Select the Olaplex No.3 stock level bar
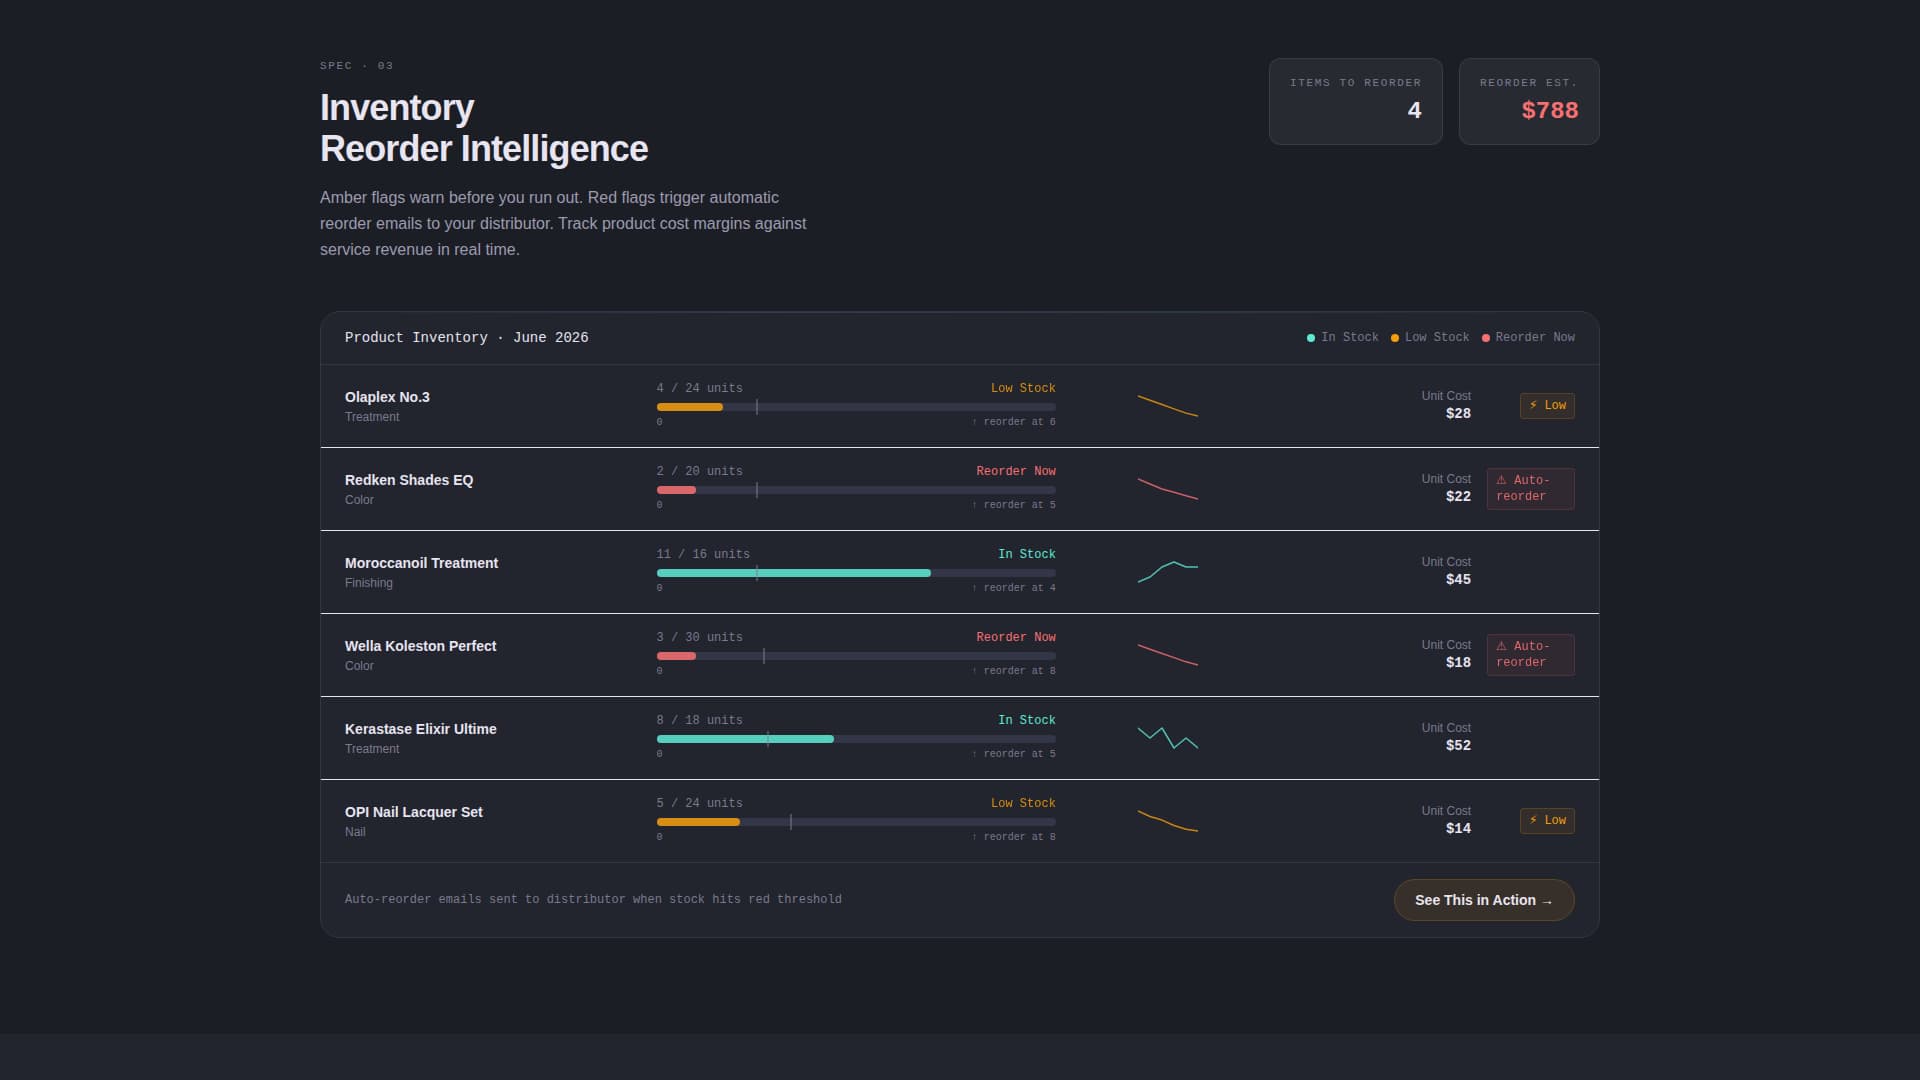 click(x=856, y=407)
